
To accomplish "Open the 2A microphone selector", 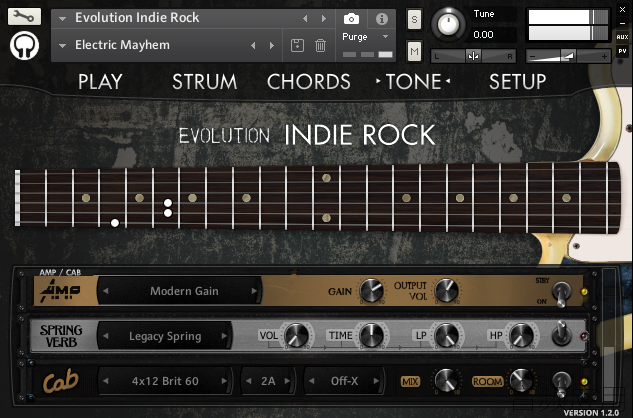I will (268, 381).
